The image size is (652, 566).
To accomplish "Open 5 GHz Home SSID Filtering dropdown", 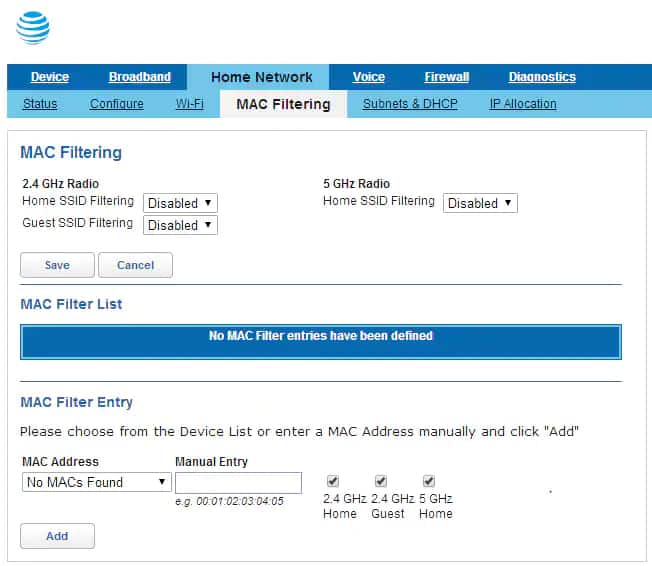I will (480, 203).
